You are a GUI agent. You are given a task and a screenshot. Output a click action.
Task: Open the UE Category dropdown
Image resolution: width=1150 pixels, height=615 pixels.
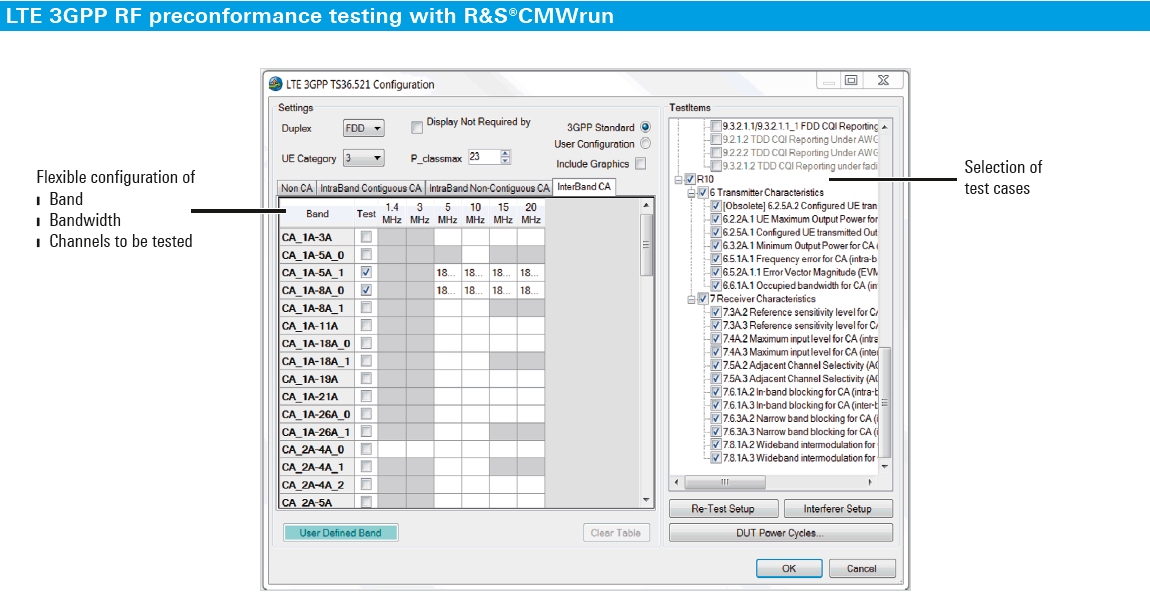pos(363,158)
